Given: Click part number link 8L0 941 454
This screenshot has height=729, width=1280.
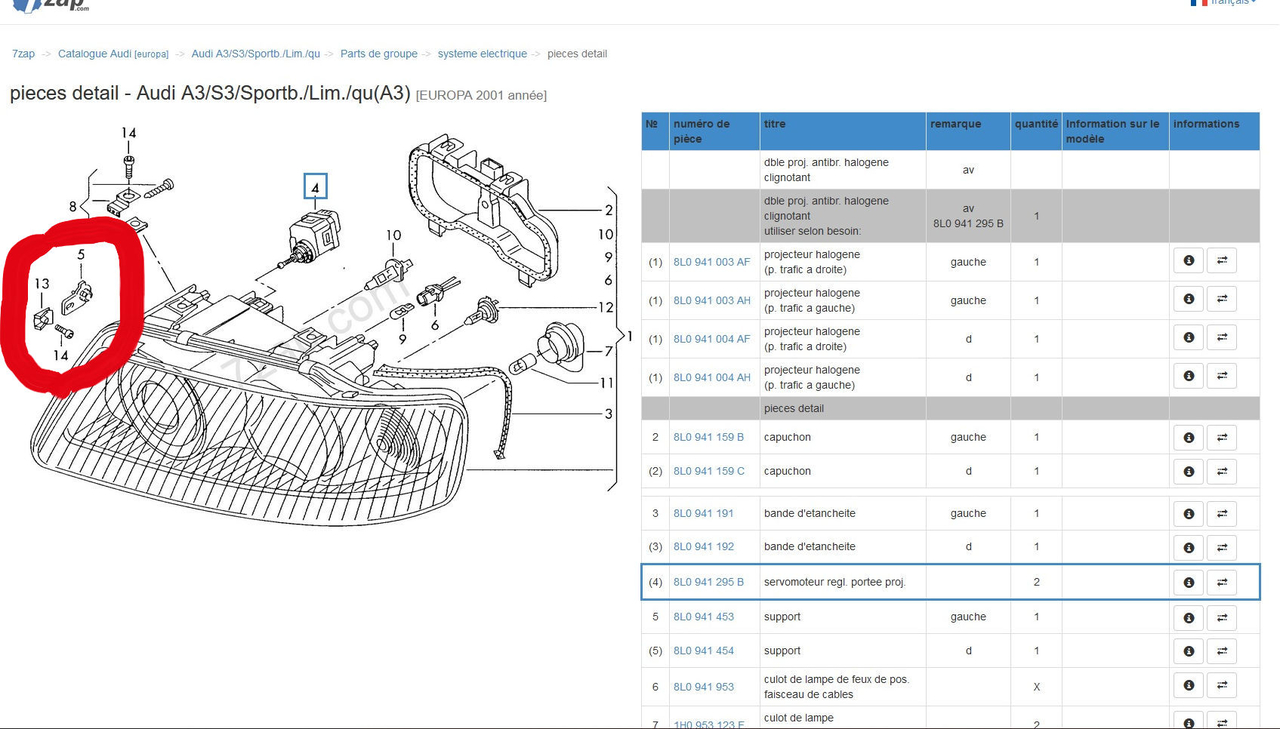Looking at the screenshot, I should click(x=703, y=651).
